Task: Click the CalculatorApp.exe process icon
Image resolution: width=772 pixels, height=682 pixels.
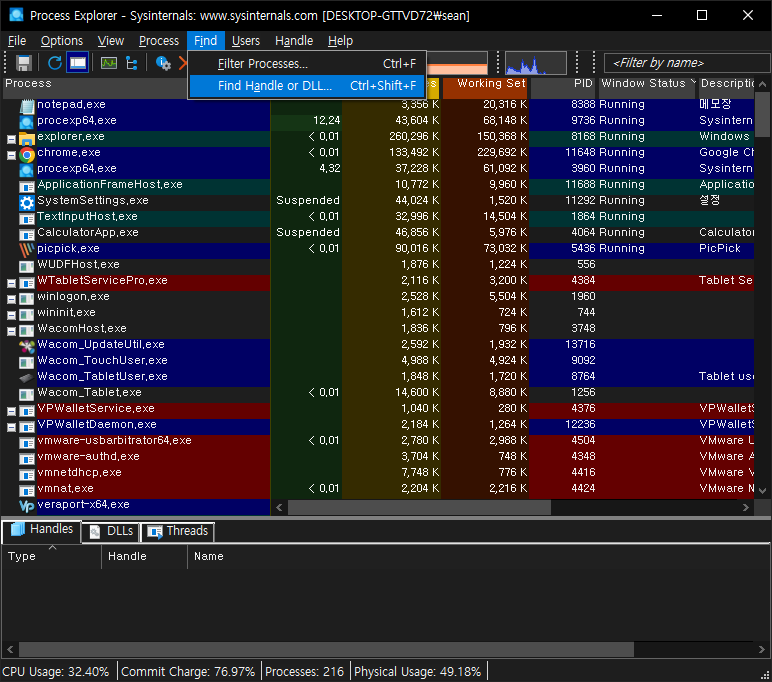Action: click(27, 234)
